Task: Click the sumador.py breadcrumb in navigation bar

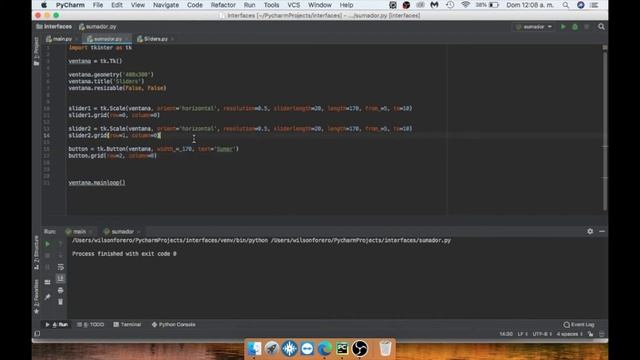Action: point(98,27)
